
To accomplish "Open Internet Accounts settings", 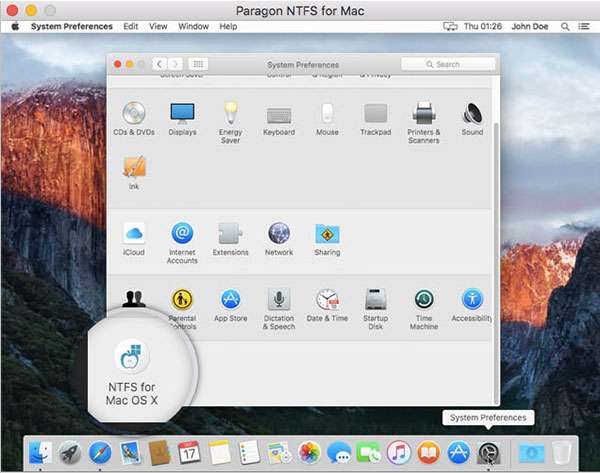I will 183,243.
